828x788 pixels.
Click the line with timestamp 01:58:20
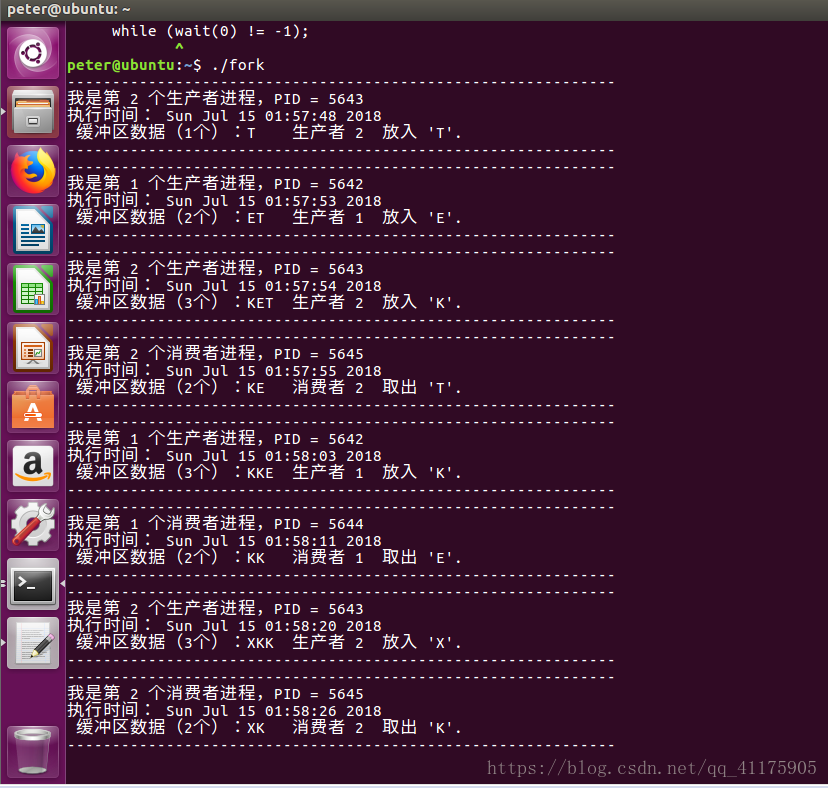[x=224, y=626]
